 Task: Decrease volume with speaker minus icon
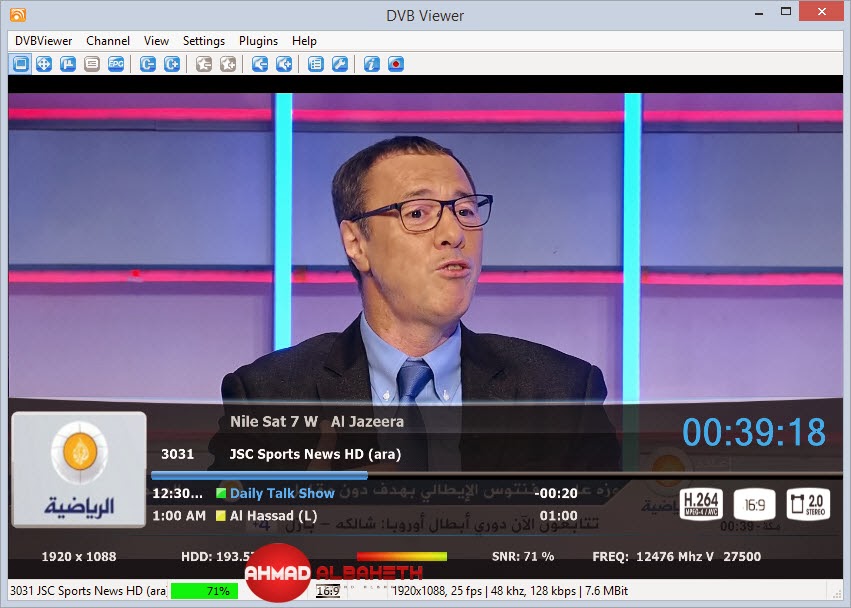pyautogui.click(x=260, y=64)
